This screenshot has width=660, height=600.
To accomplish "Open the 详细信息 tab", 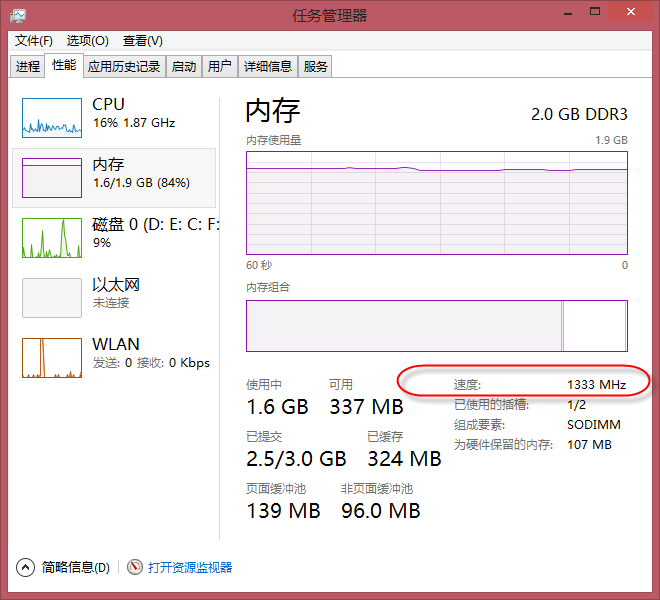I will (x=268, y=67).
